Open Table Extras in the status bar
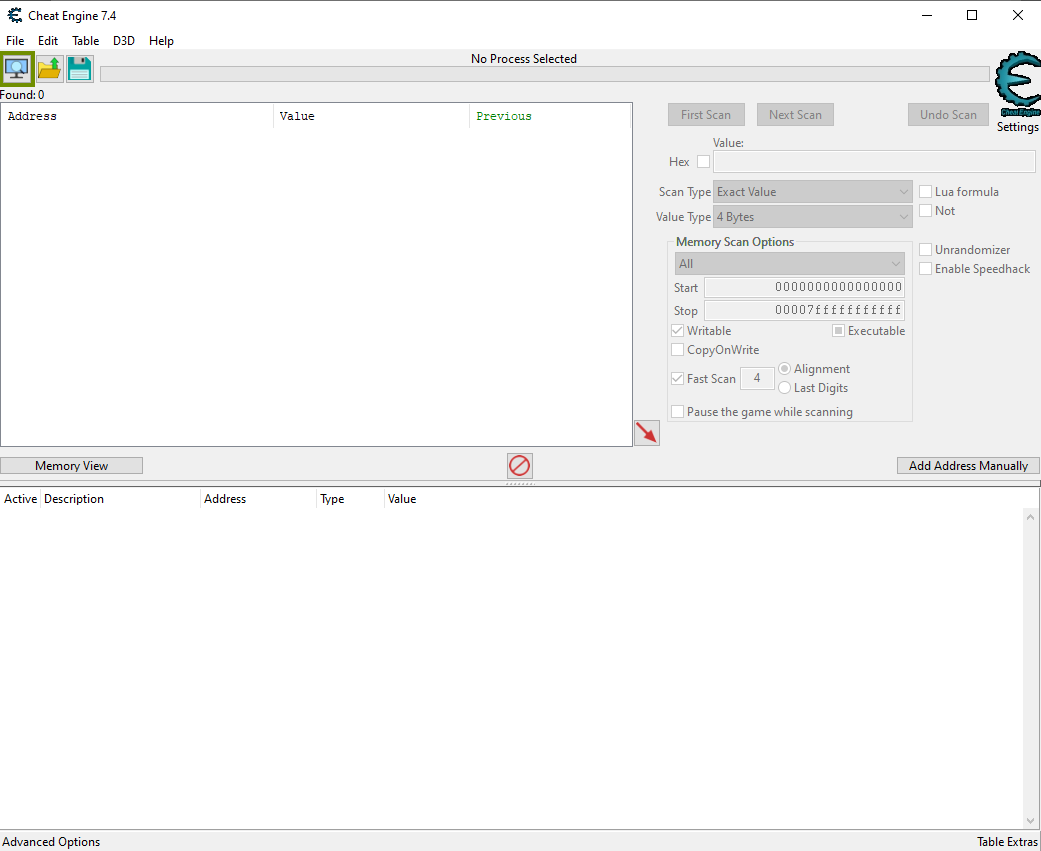Viewport: 1041px width, 851px height. pos(1007,842)
